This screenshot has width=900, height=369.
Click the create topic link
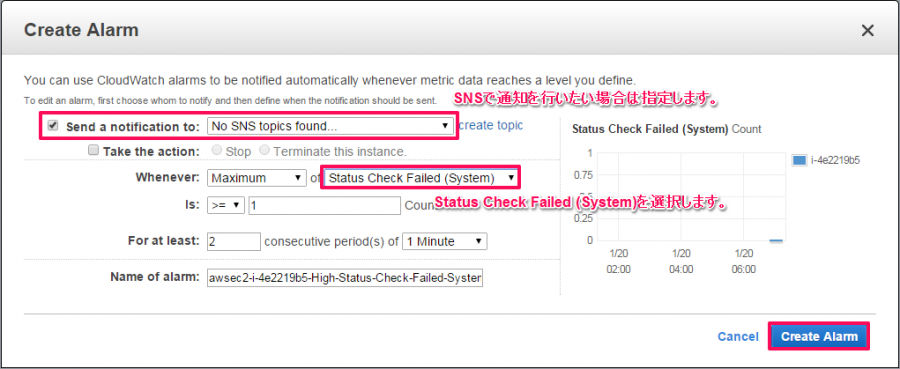point(491,125)
